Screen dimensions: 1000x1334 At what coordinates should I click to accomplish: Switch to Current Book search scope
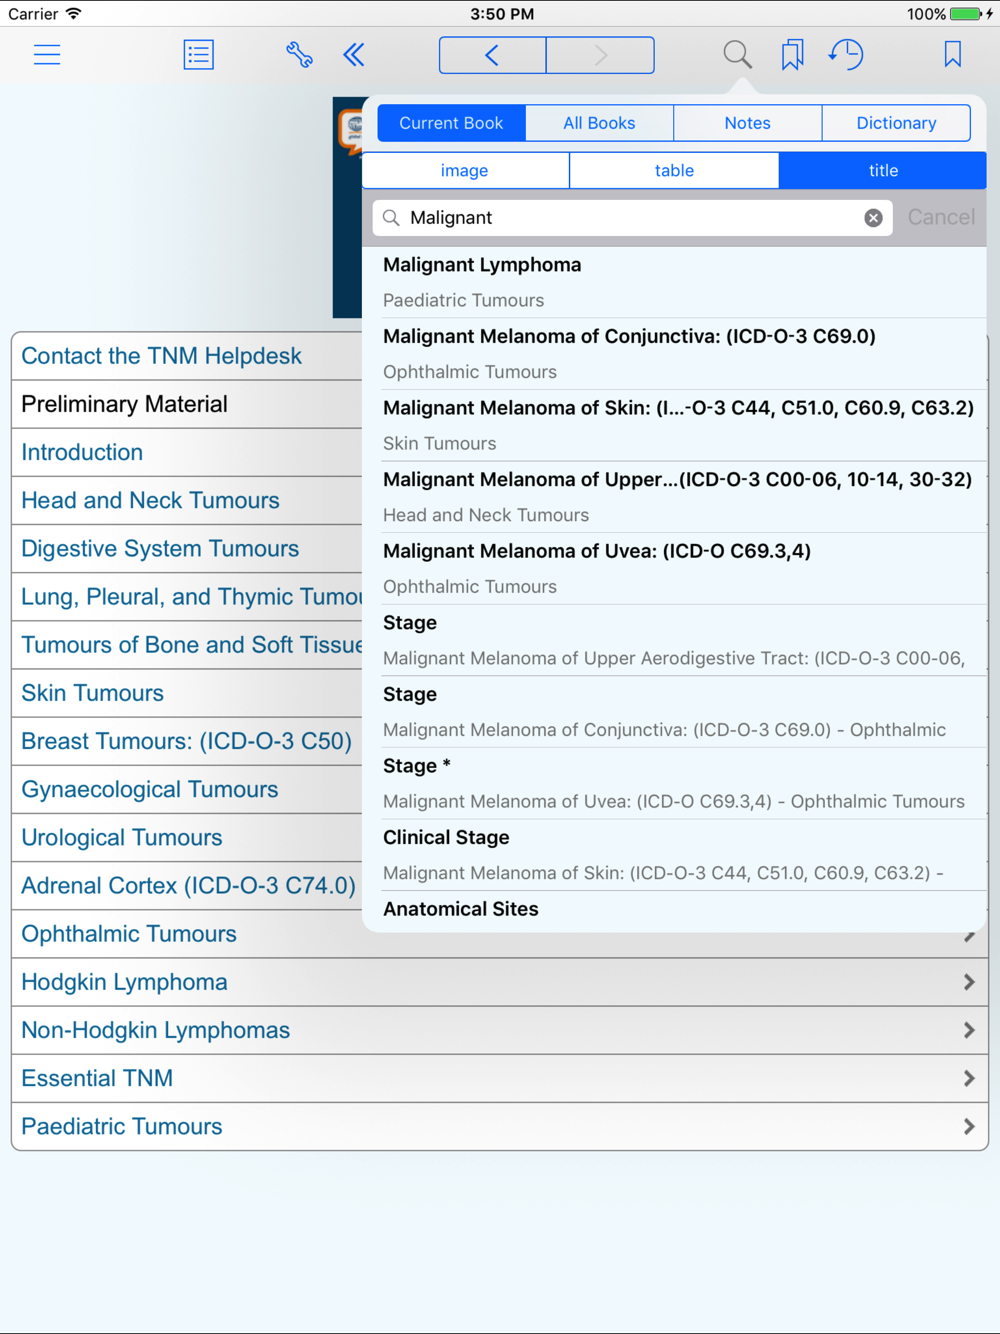tap(451, 123)
